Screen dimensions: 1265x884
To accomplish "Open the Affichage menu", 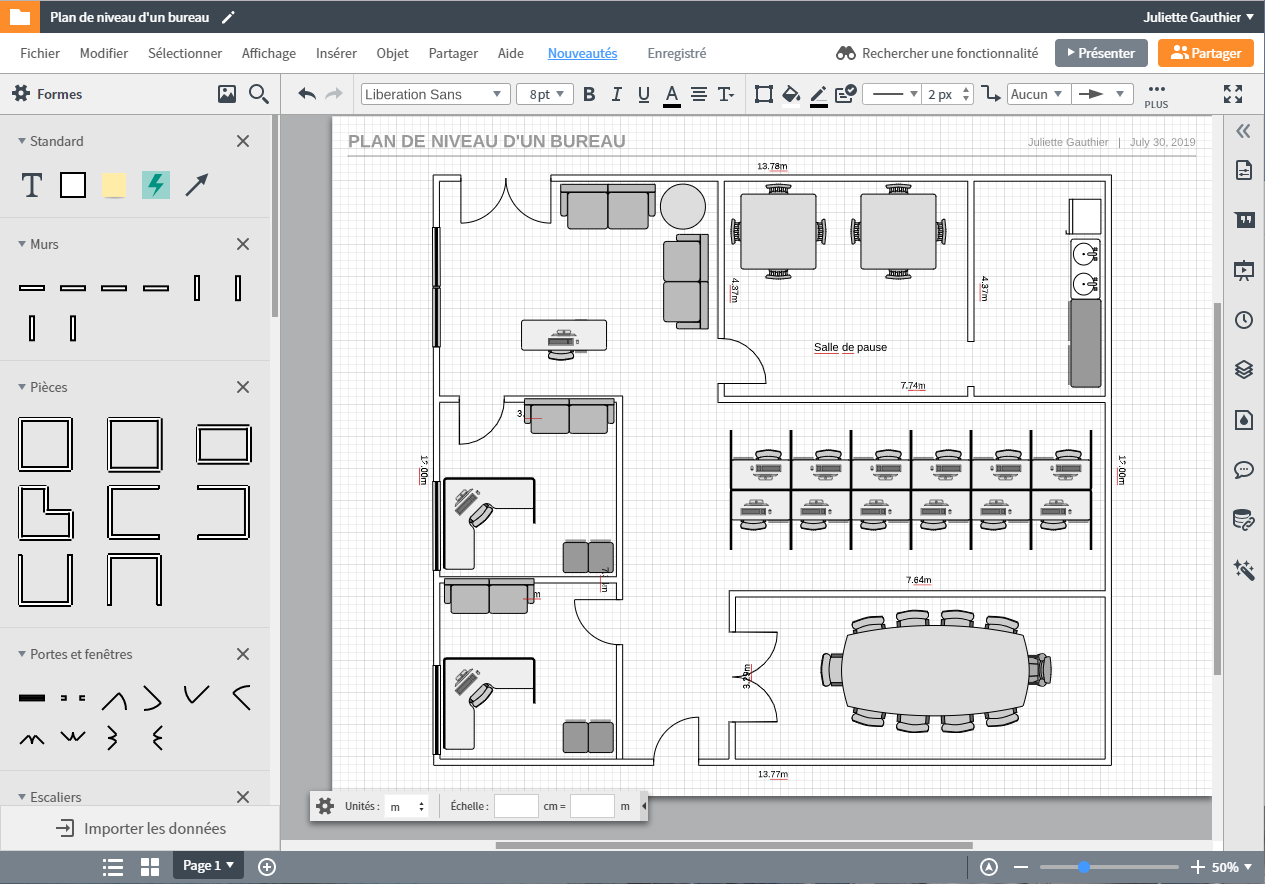I will coord(269,53).
